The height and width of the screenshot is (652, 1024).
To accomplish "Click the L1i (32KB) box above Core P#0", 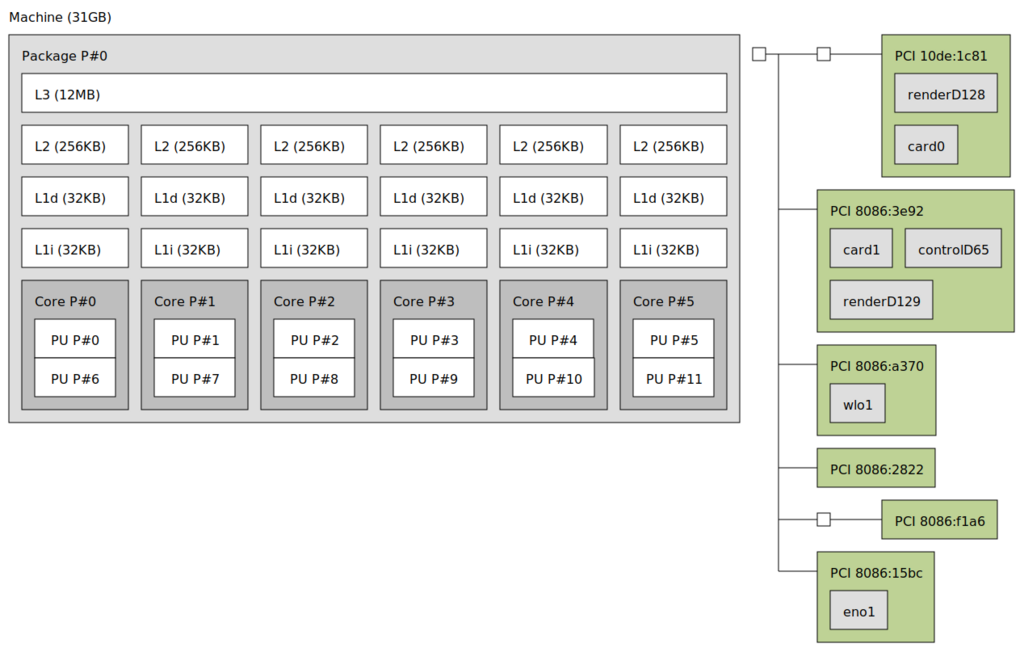I will pyautogui.click(x=75, y=248).
